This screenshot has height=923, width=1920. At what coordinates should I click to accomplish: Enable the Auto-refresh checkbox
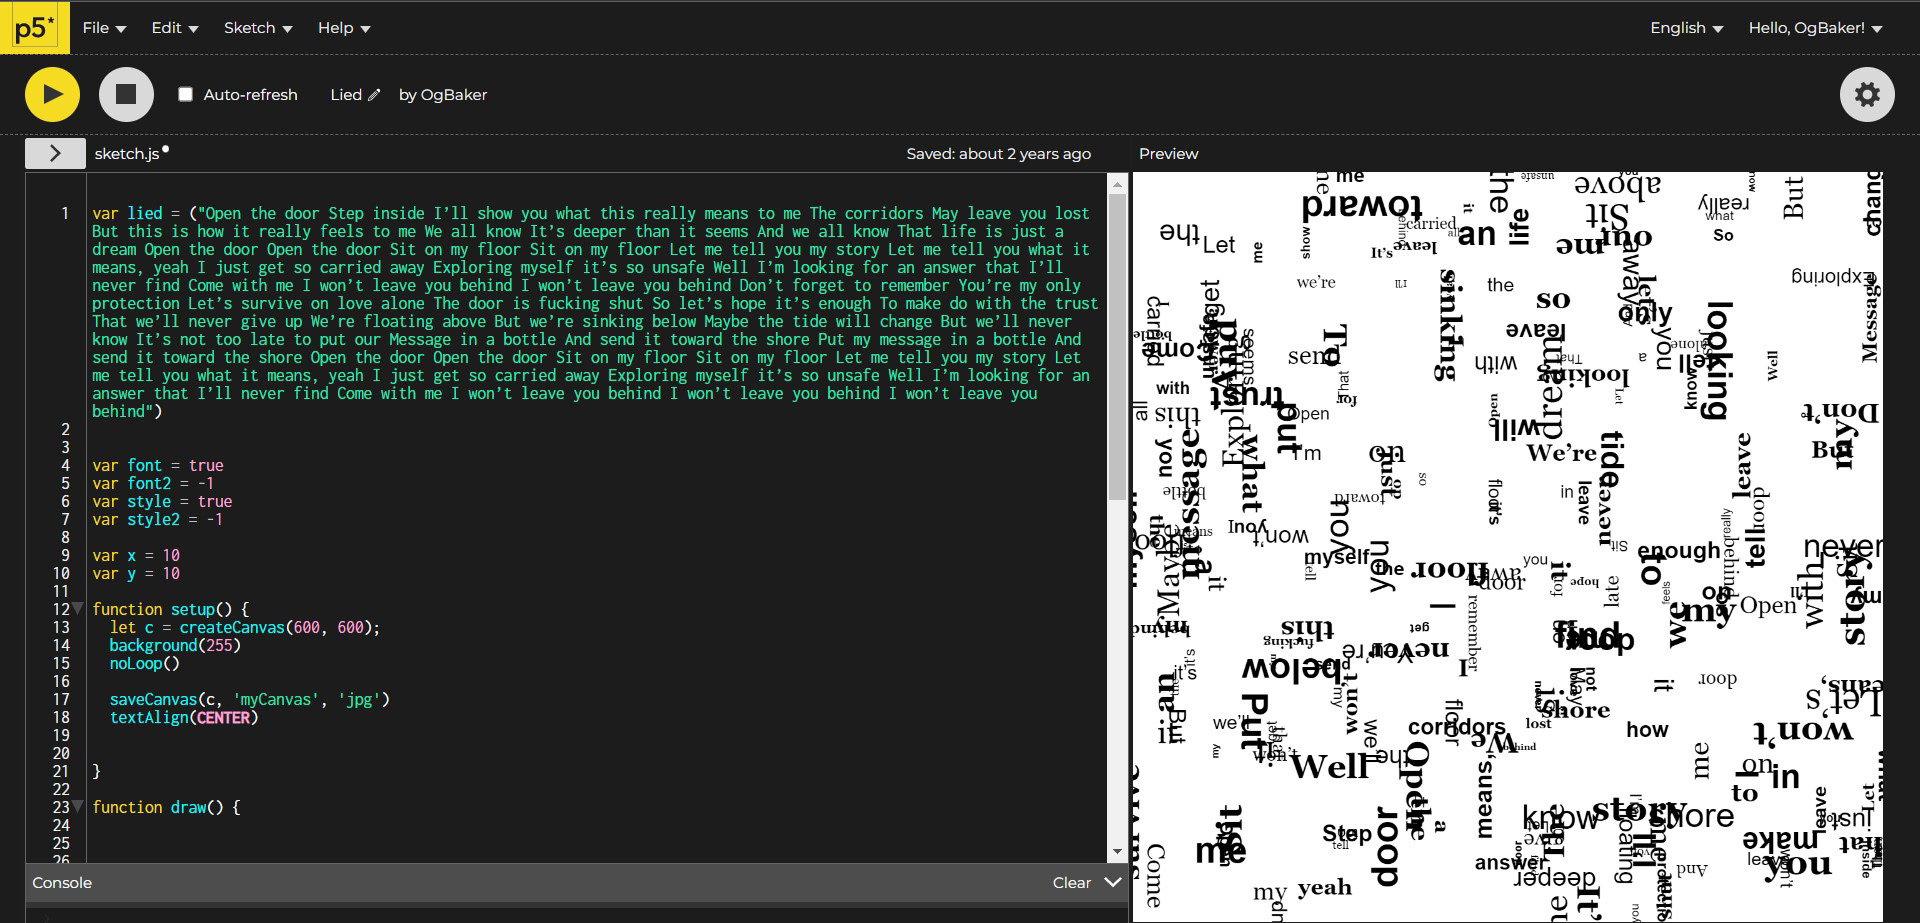coord(185,94)
